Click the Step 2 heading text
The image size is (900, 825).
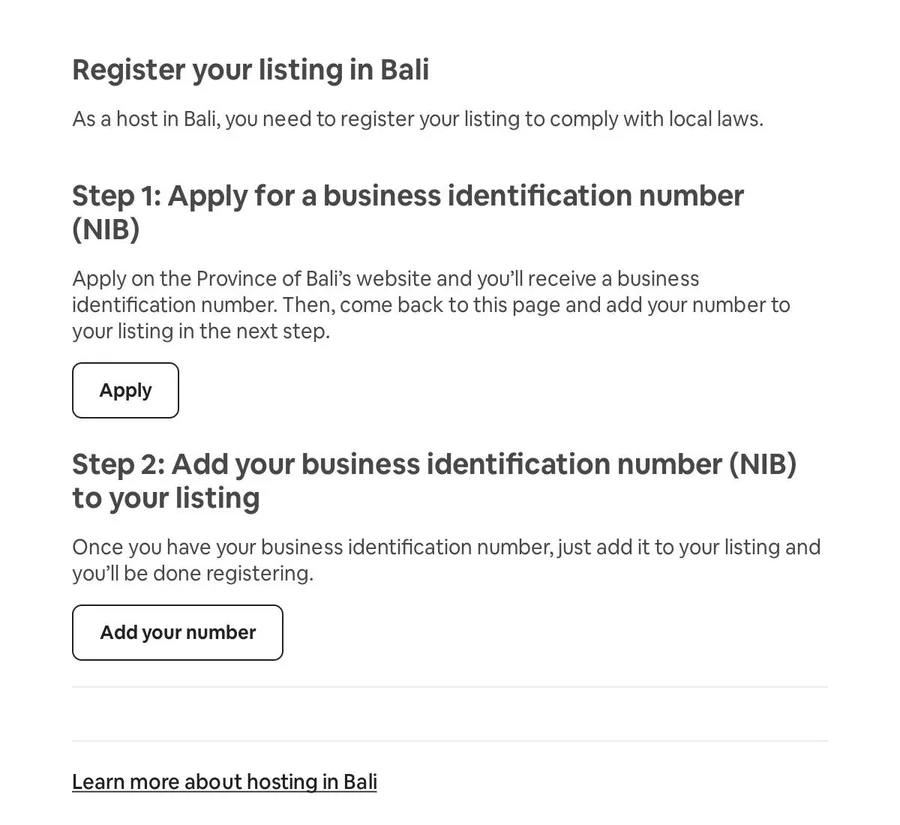(x=434, y=464)
